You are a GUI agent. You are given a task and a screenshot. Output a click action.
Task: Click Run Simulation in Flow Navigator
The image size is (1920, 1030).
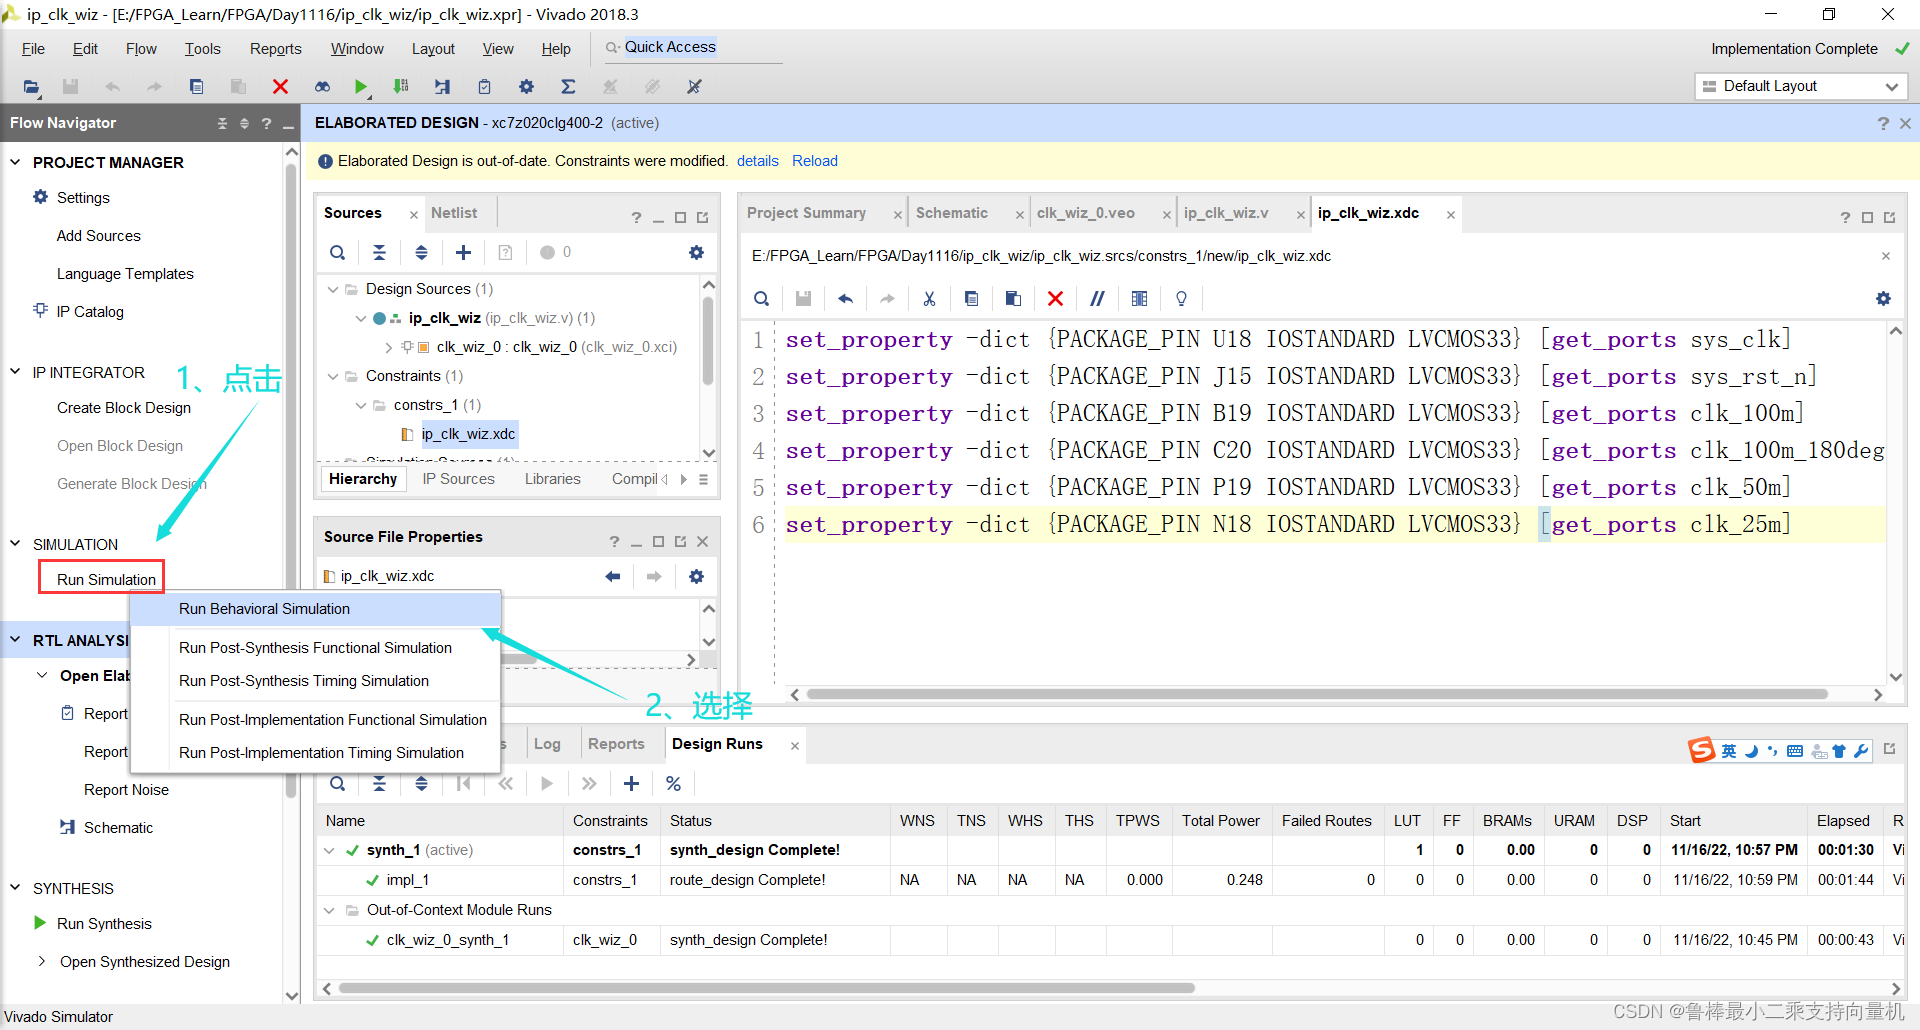click(106, 580)
